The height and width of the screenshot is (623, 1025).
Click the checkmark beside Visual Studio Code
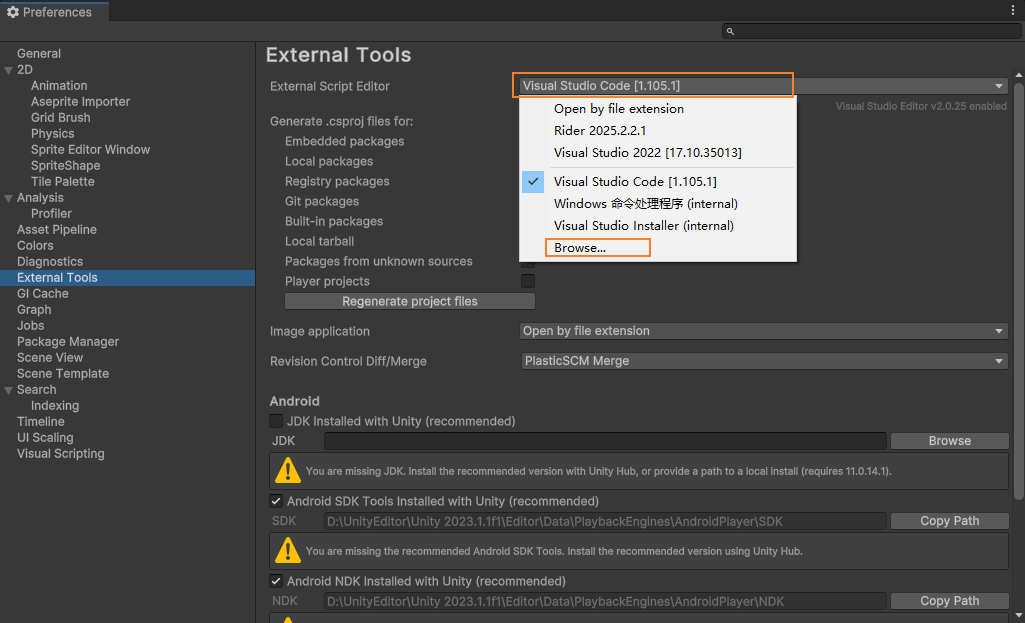(x=533, y=181)
